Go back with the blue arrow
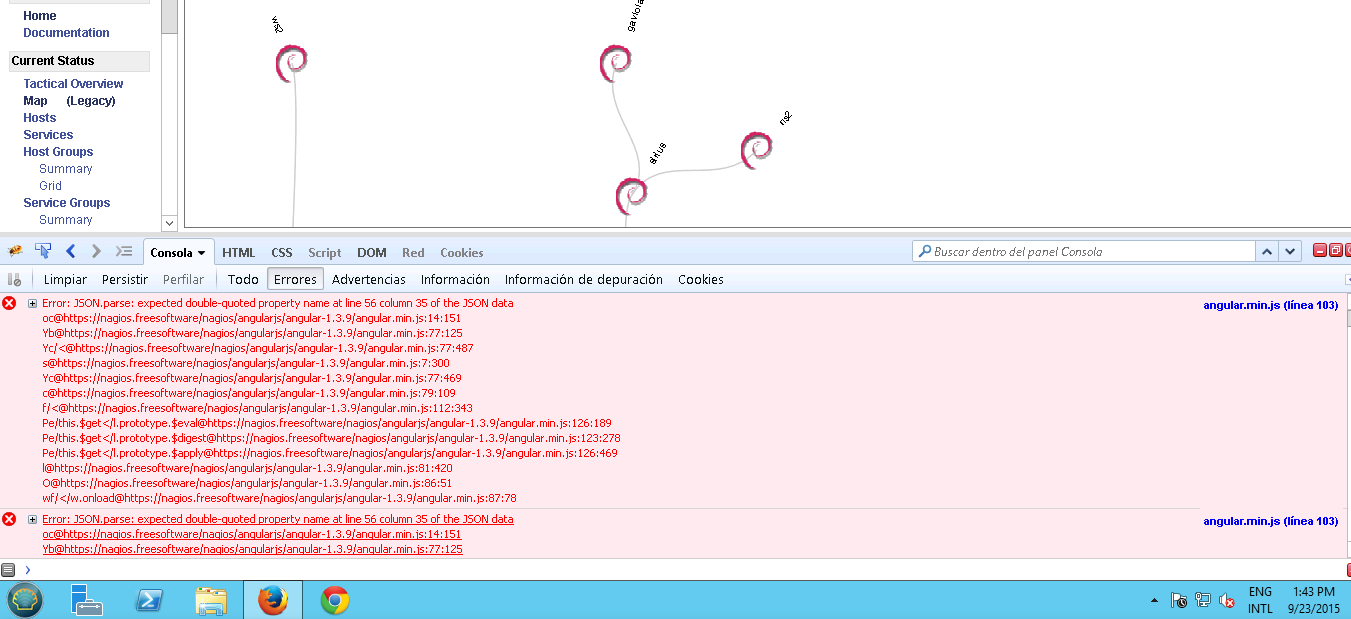The height and width of the screenshot is (619, 1351). pos(71,252)
